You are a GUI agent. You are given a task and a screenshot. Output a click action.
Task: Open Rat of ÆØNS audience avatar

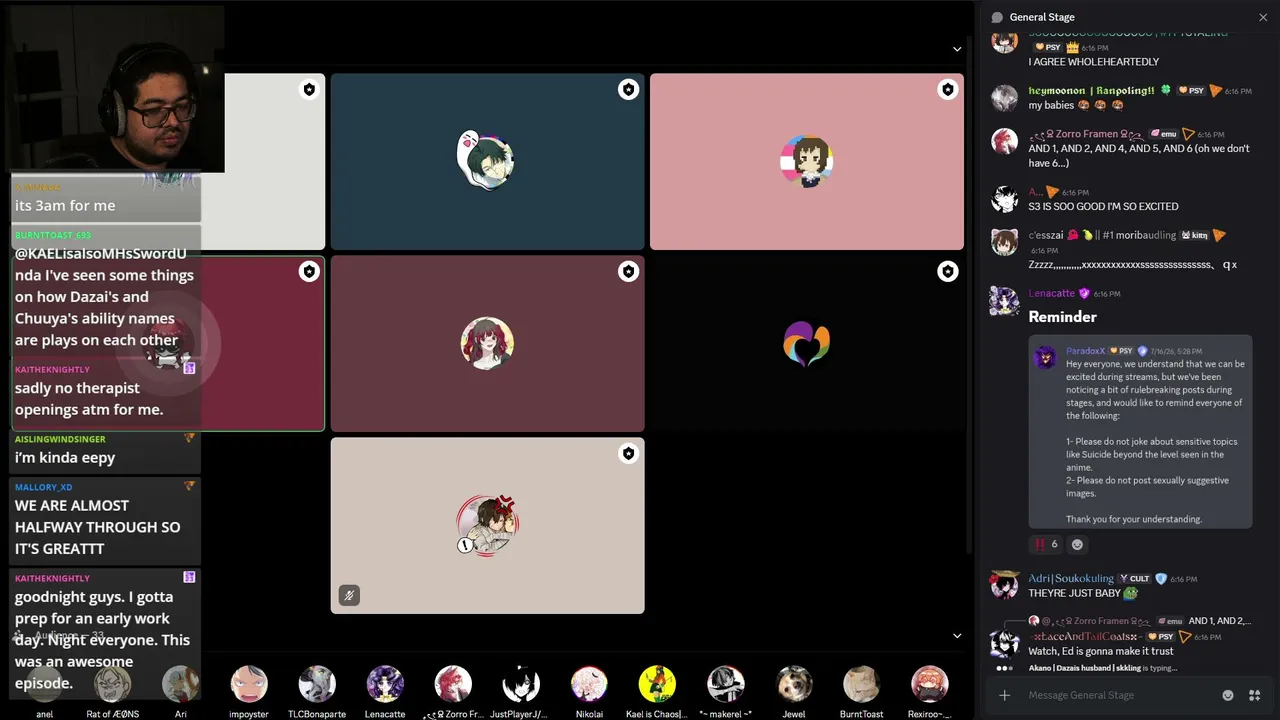coord(113,684)
